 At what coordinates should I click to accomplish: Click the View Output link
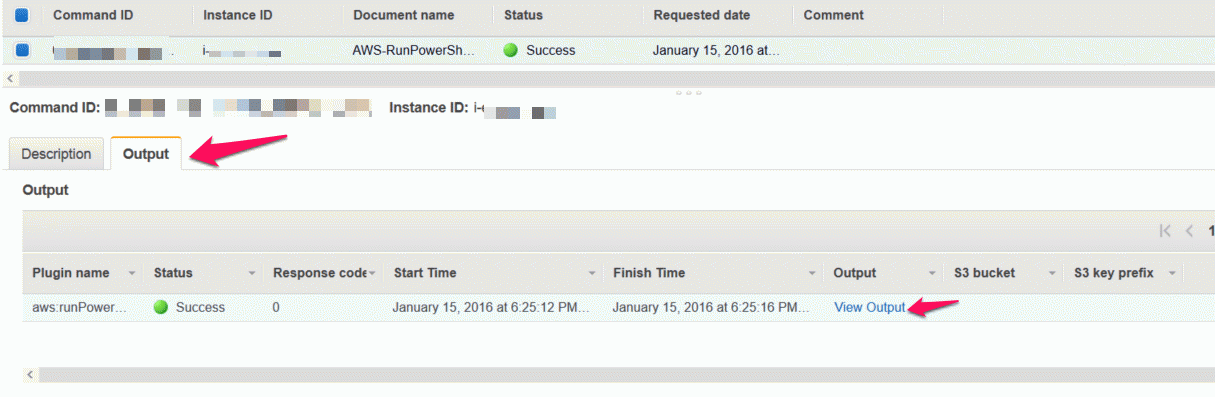[870, 307]
